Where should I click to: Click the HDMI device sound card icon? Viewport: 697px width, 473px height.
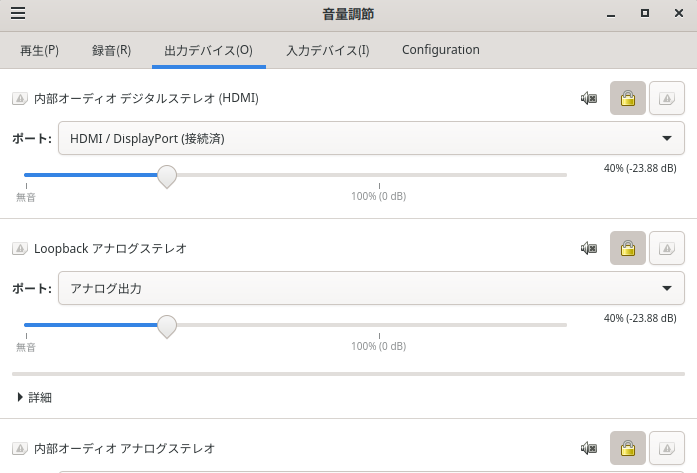[x=20, y=98]
